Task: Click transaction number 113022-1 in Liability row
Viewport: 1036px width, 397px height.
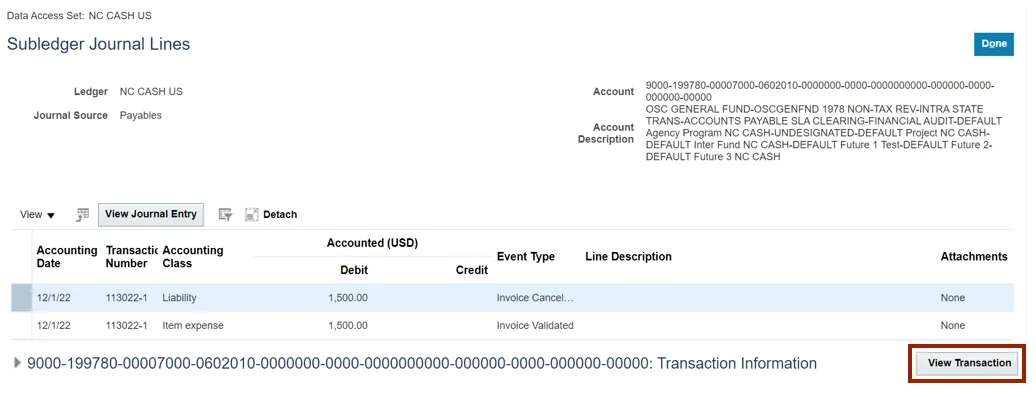Action: [127, 298]
